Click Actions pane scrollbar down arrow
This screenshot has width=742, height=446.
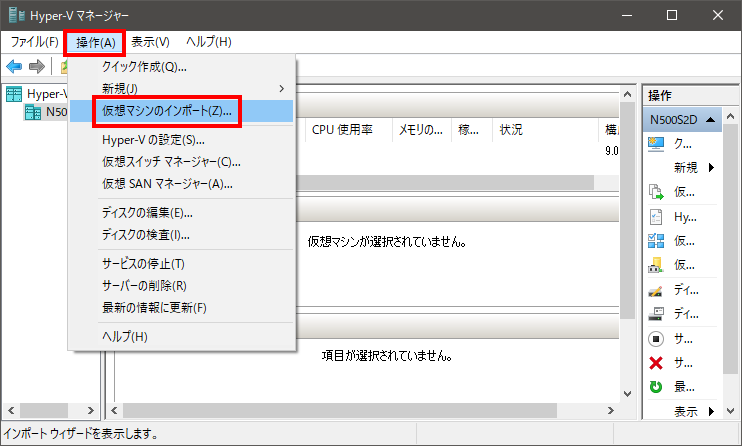731,411
